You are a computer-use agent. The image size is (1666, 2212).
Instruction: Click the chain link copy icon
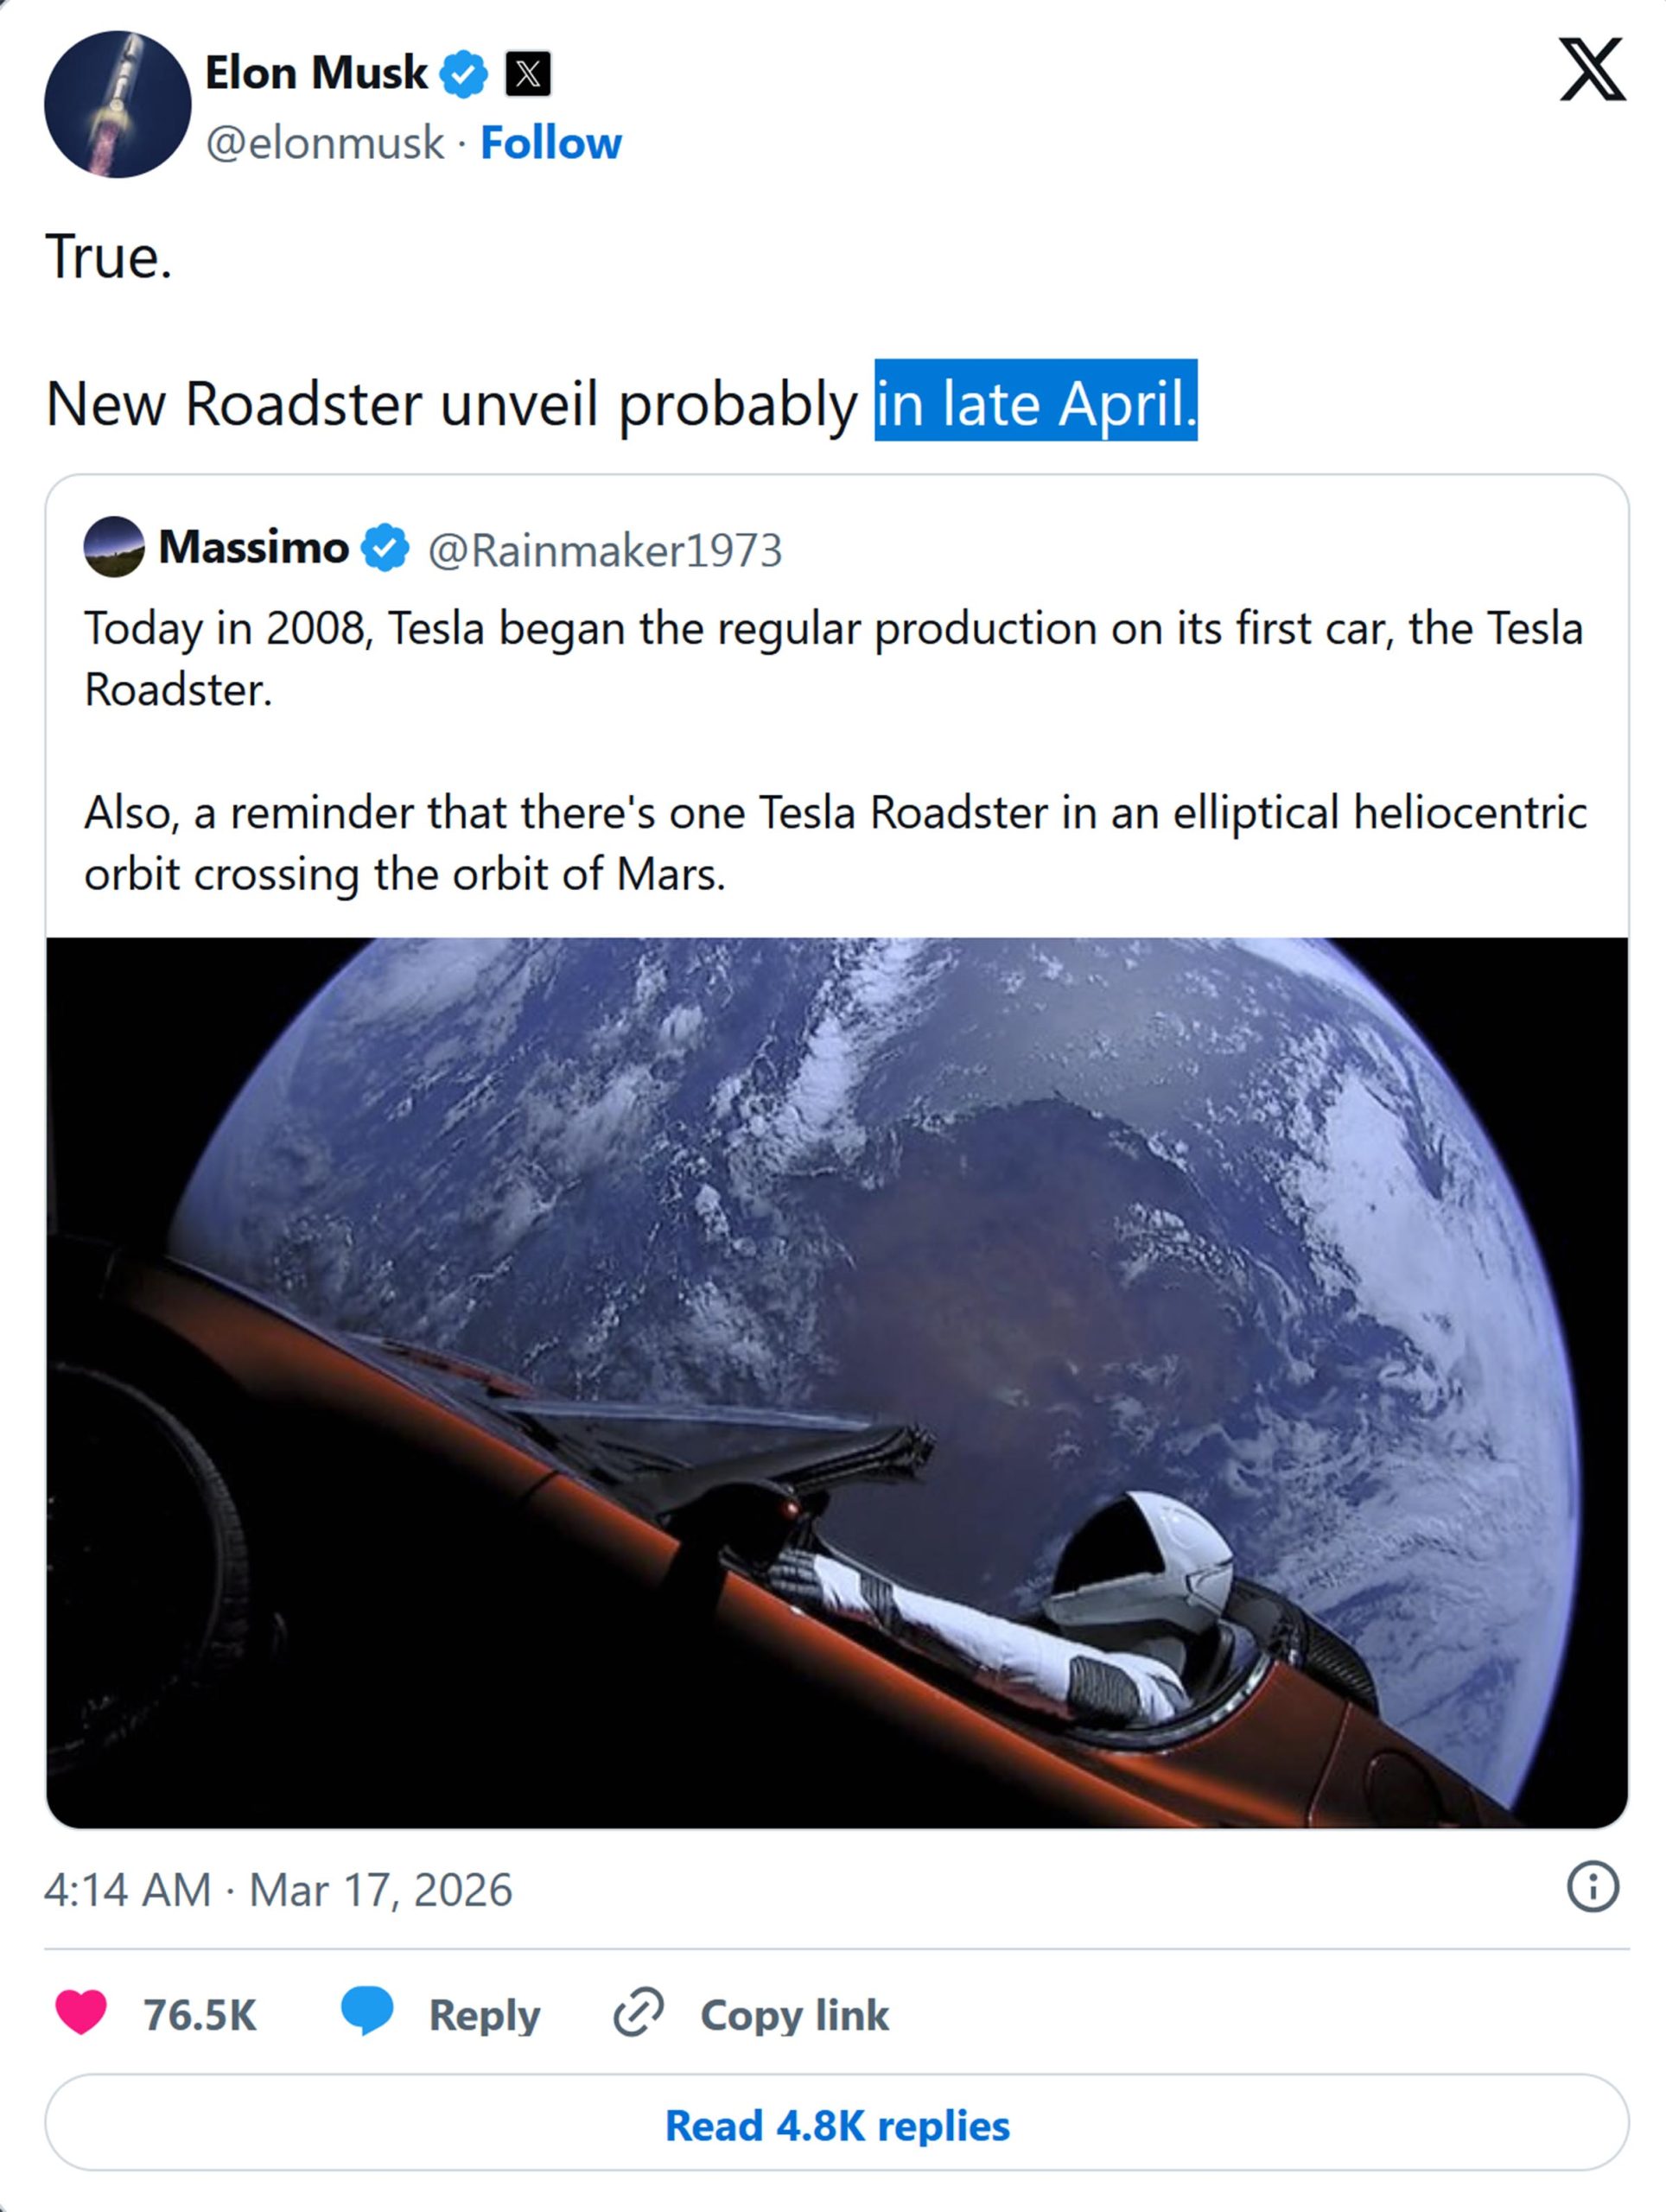(638, 2014)
